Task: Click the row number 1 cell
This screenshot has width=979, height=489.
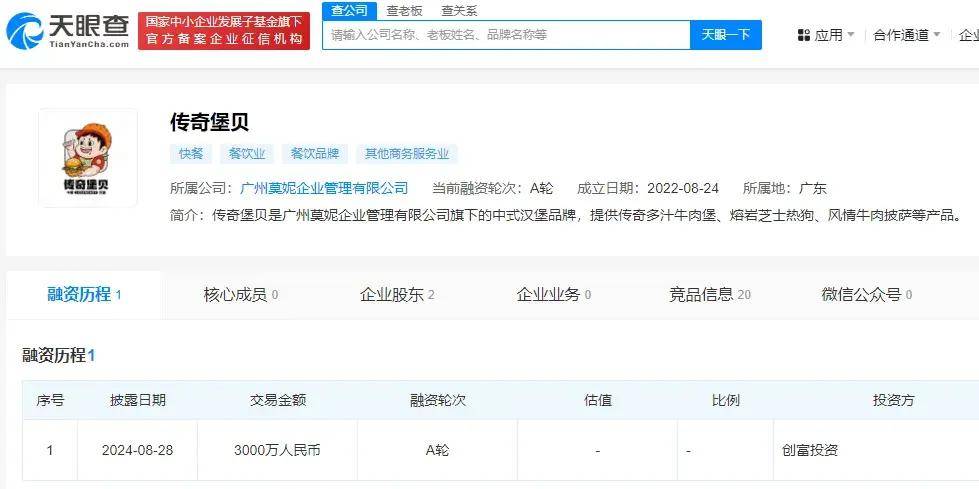Action: click(x=50, y=450)
